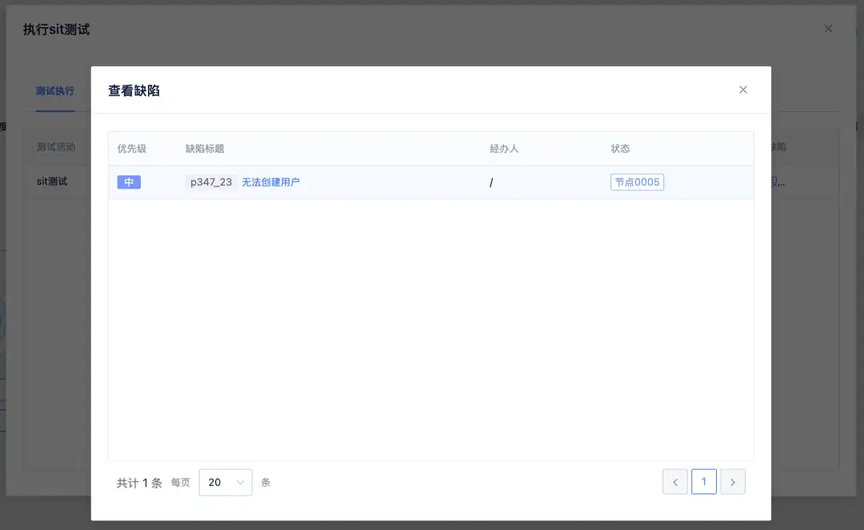864x530 pixels.
Task: Click the 缺陷标题 column header
Action: click(x=204, y=148)
